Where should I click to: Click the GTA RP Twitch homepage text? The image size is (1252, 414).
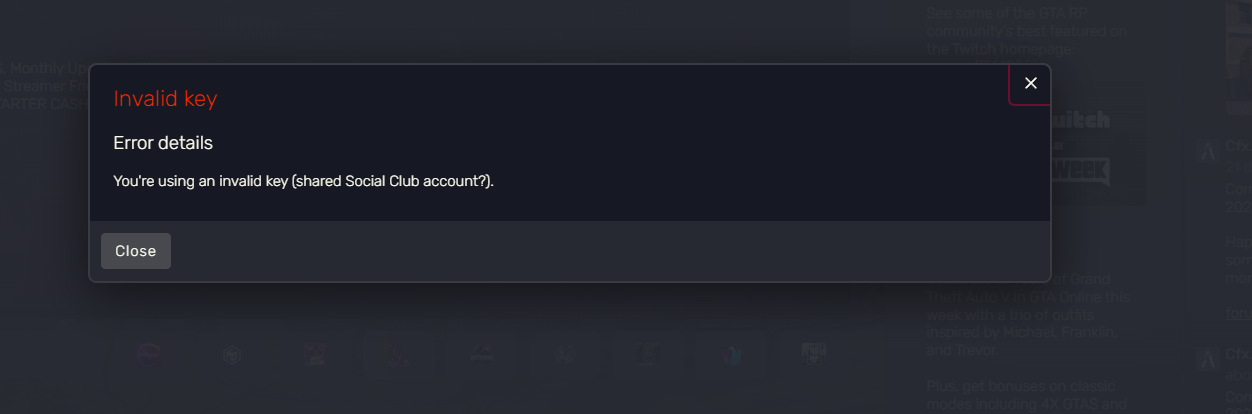click(1027, 30)
